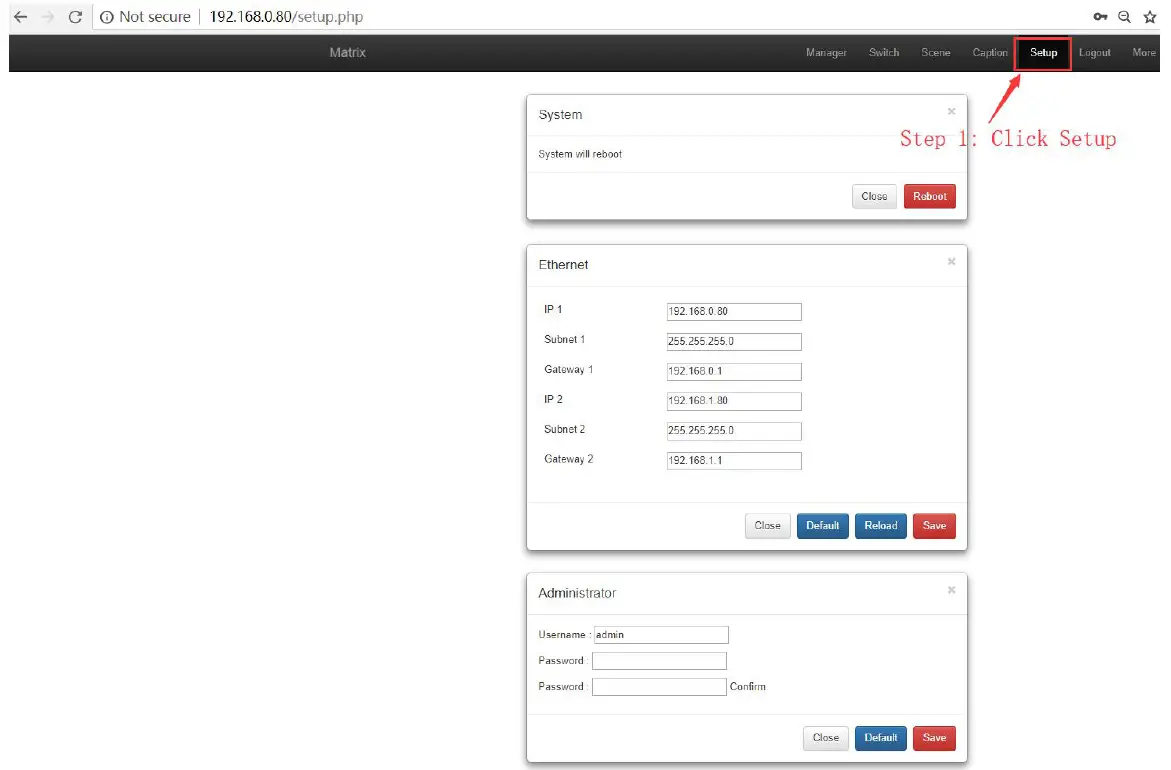Open the Caption menu item
Screen dimensions: 1171x770
pos(990,52)
